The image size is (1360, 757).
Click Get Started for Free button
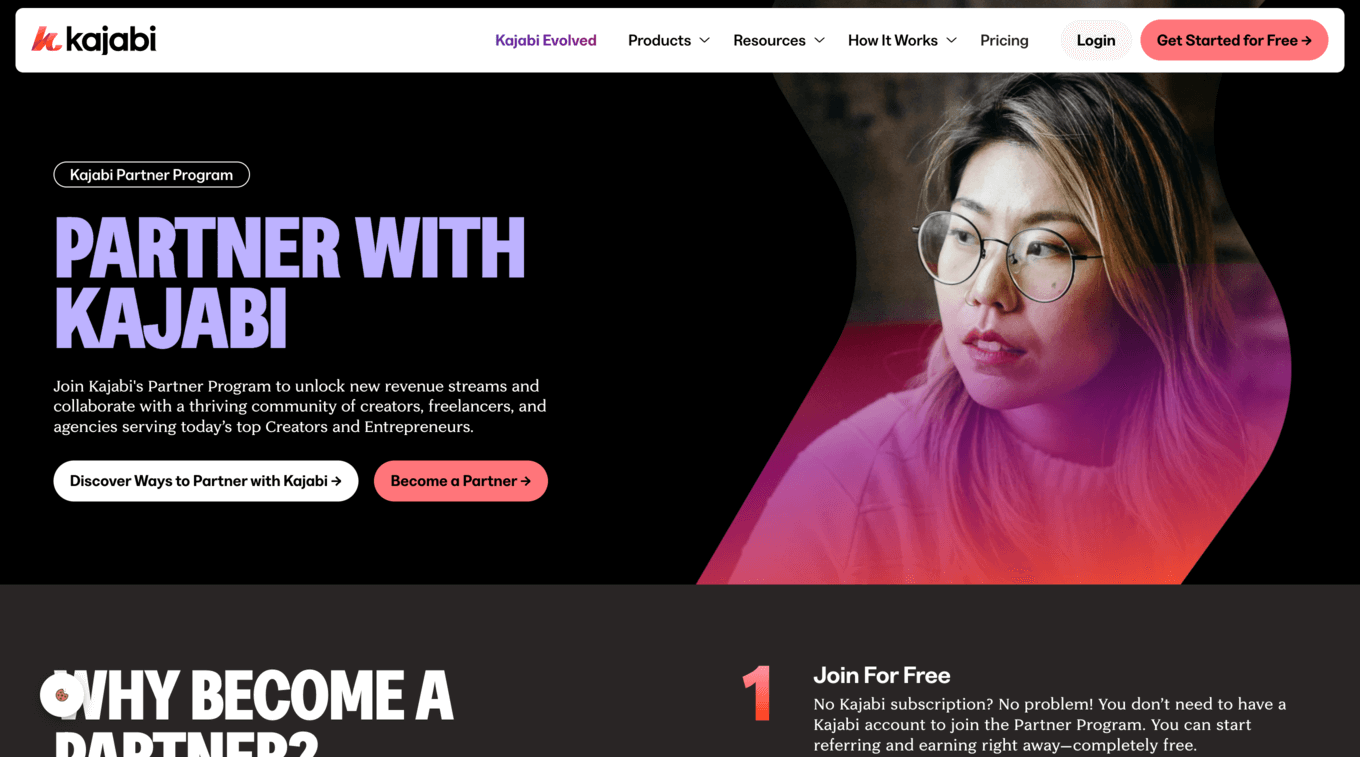coord(1234,40)
